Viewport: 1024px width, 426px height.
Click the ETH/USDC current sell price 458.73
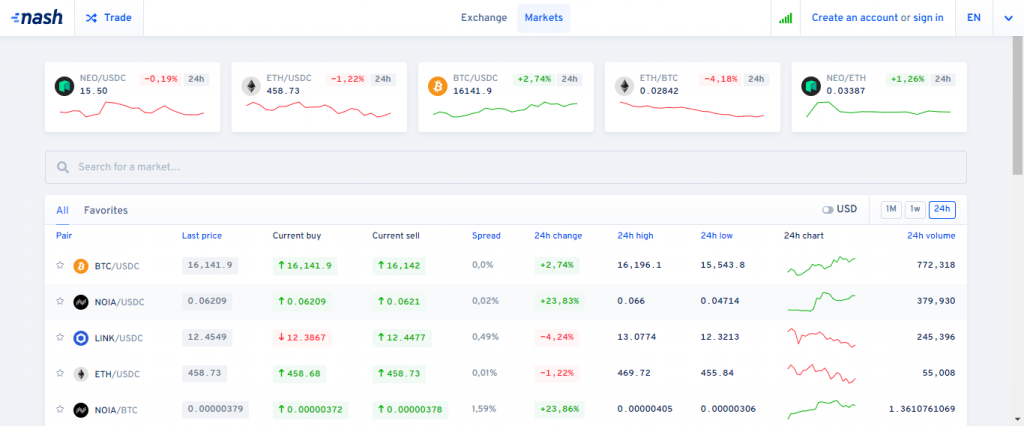(399, 373)
